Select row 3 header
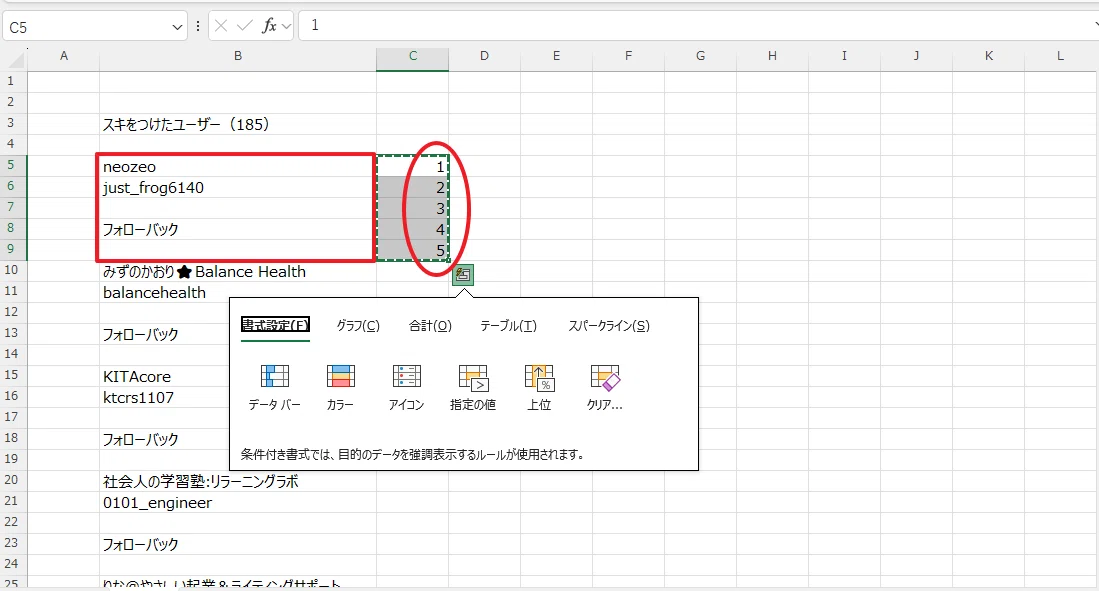1099x591 pixels. point(11,123)
